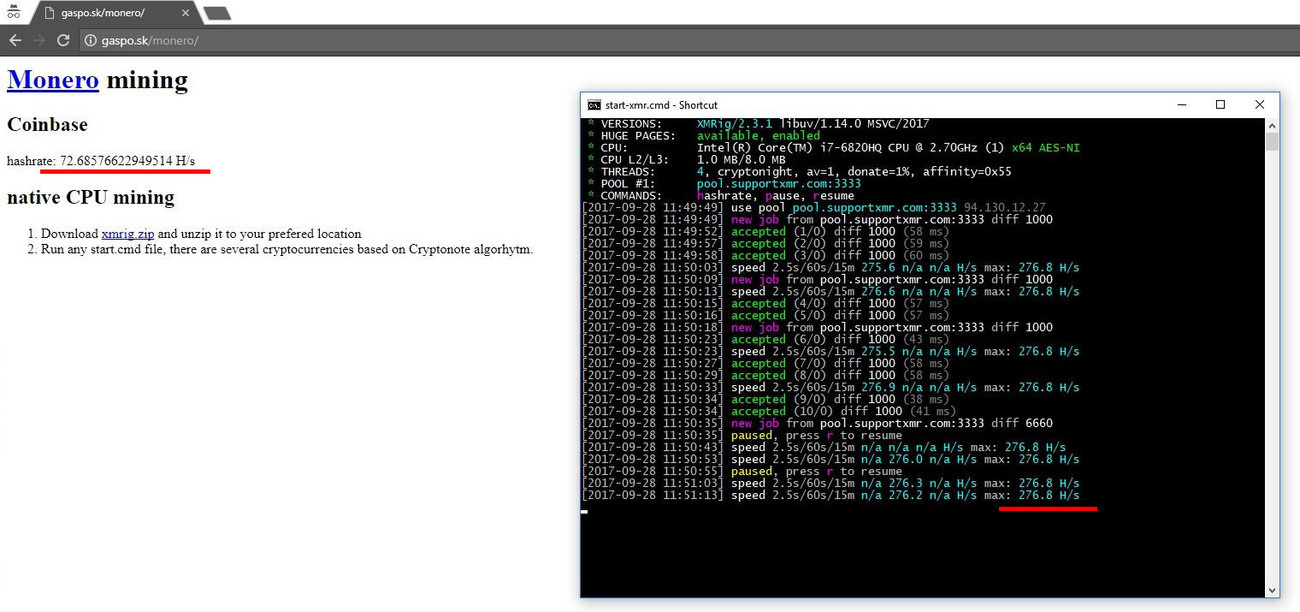Click the Coinbase heading
Viewport: 1300px width, 612px height.
pos(47,125)
